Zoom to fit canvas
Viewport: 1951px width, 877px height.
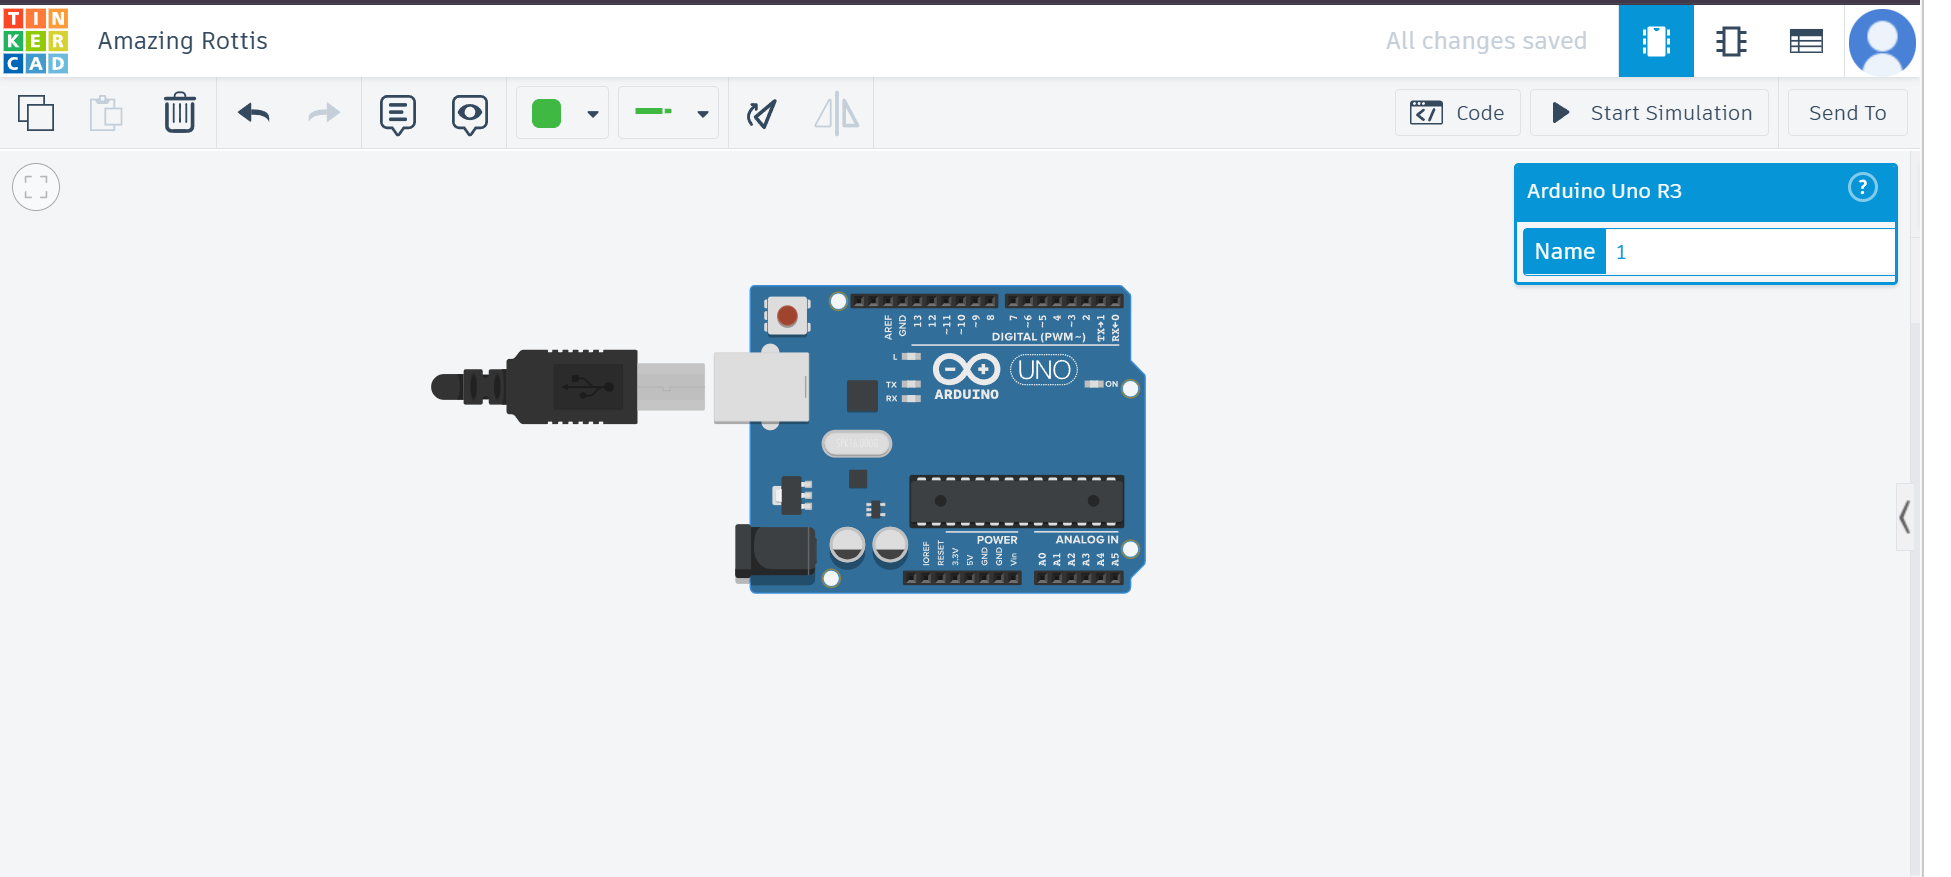(36, 187)
